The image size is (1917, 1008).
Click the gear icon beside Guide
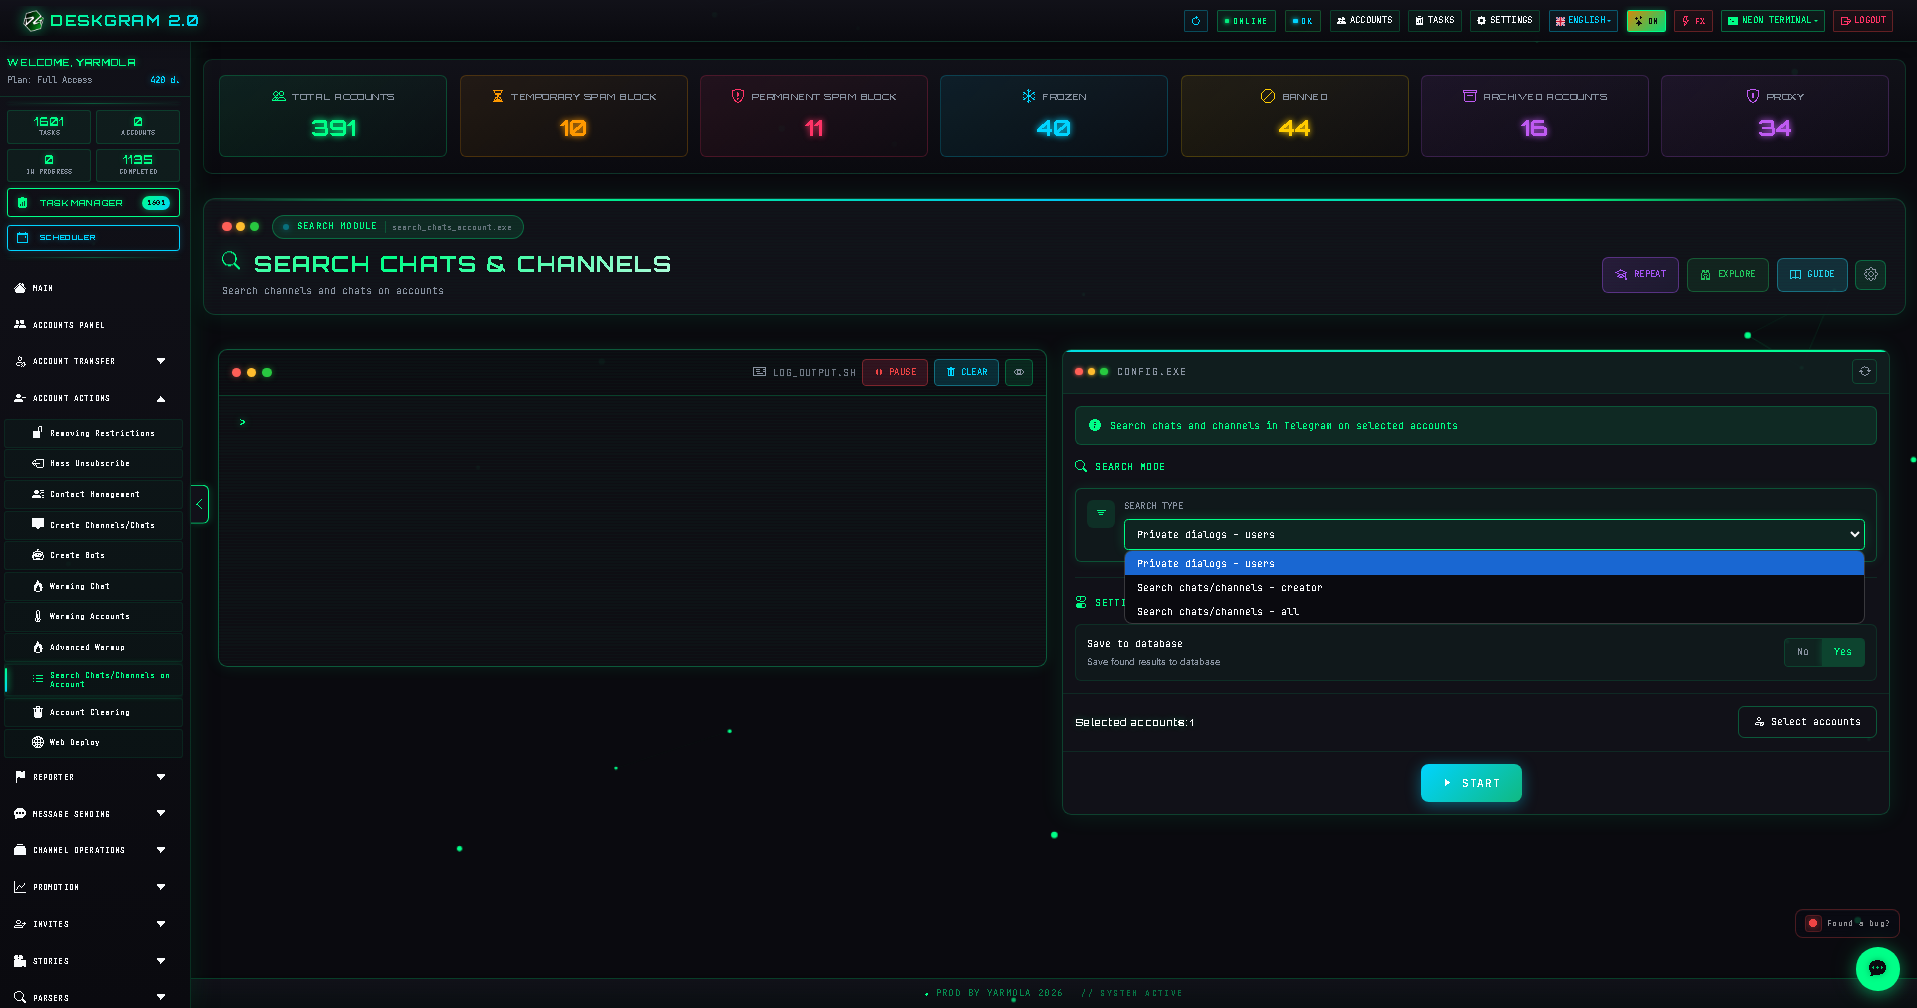click(x=1871, y=274)
